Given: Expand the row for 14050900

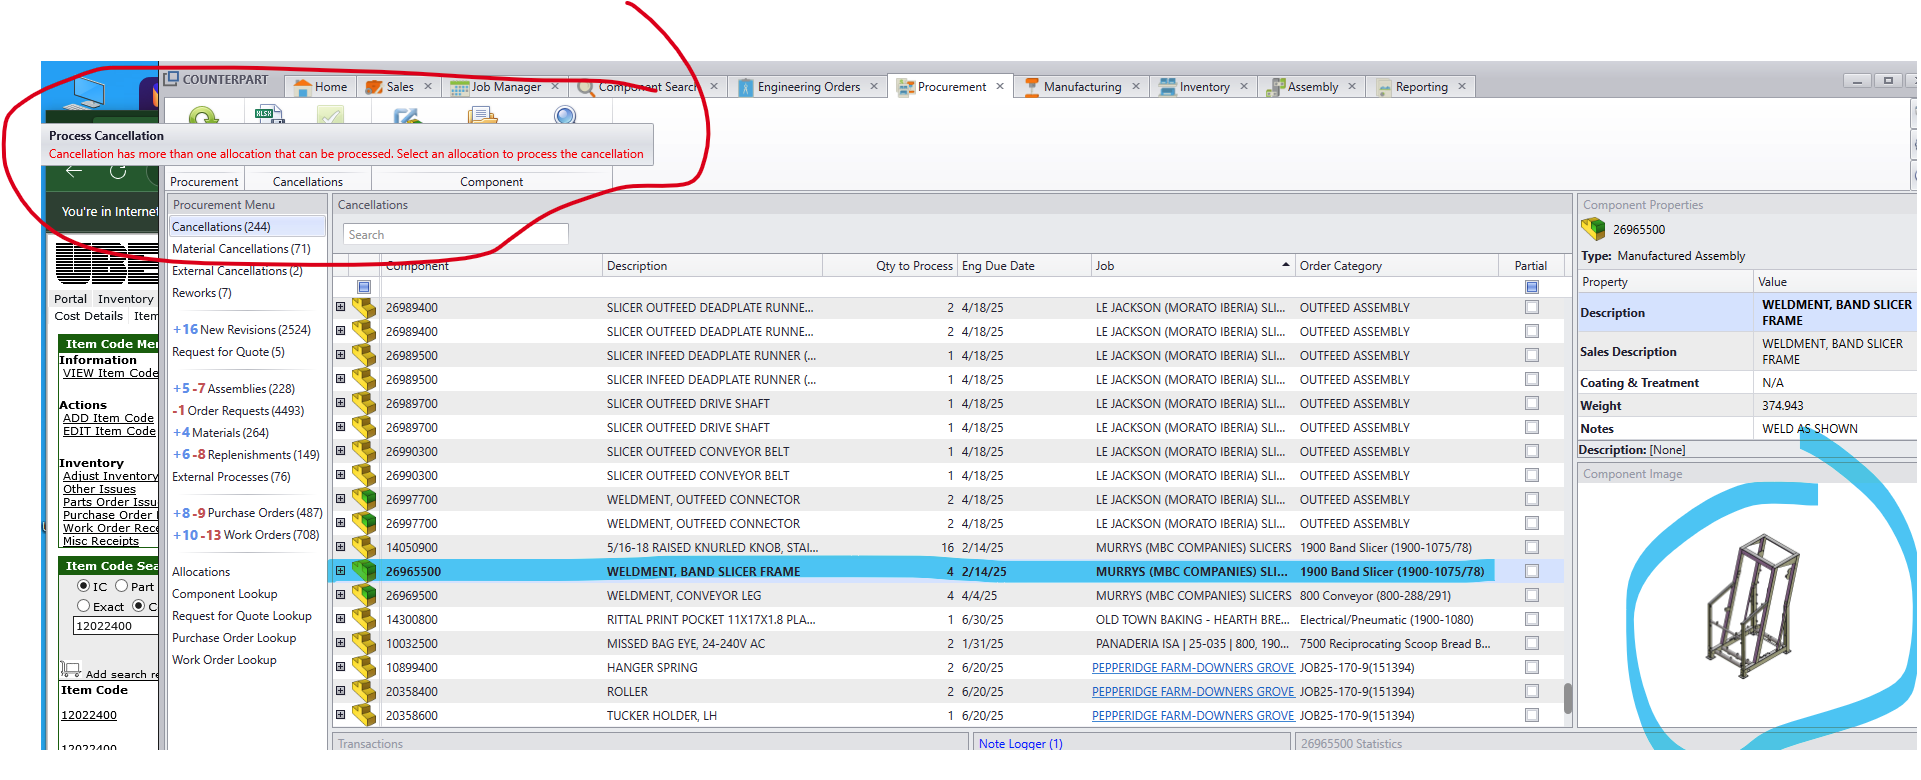Looking at the screenshot, I should pos(340,547).
